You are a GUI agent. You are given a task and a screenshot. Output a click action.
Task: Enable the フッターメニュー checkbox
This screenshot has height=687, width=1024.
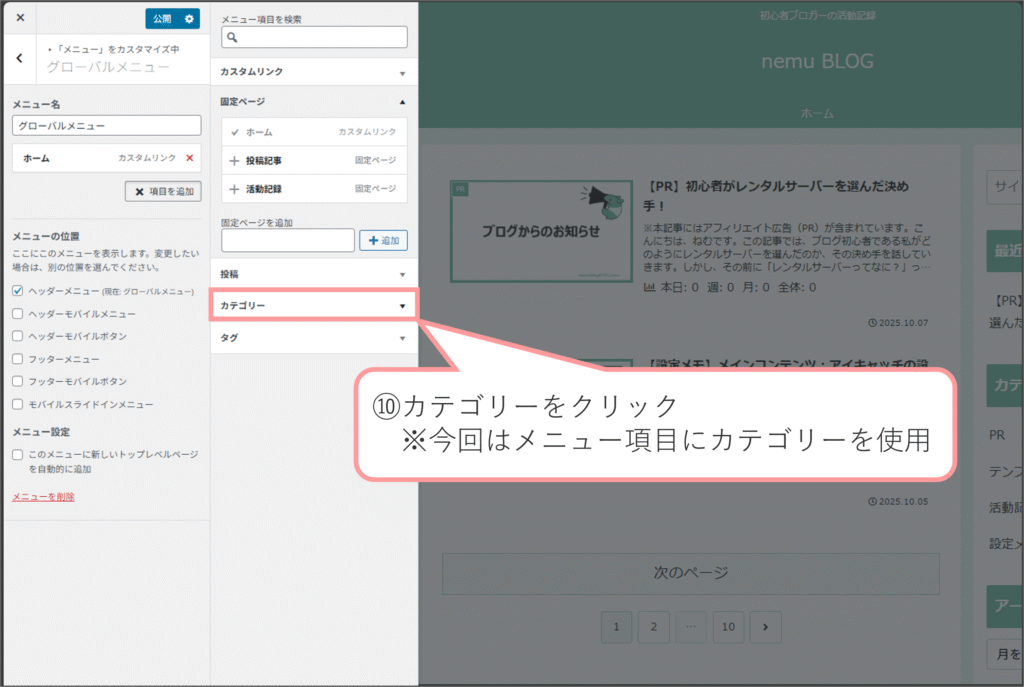coord(18,359)
